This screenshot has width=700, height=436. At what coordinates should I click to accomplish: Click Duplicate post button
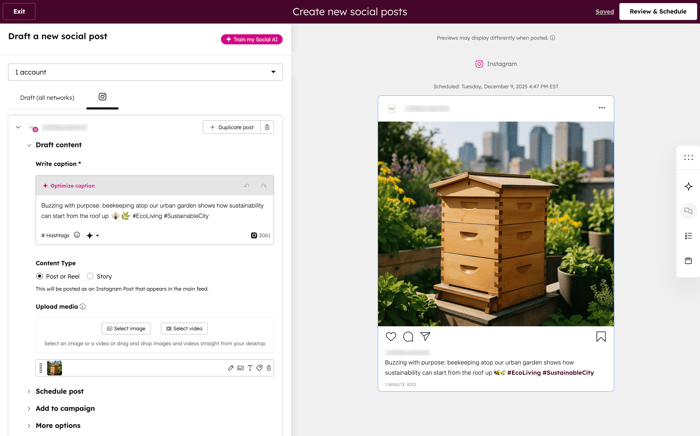point(231,127)
